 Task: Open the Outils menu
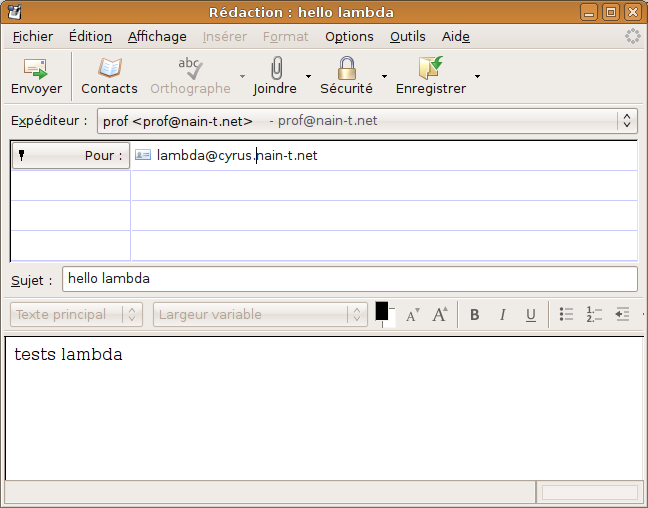(407, 36)
